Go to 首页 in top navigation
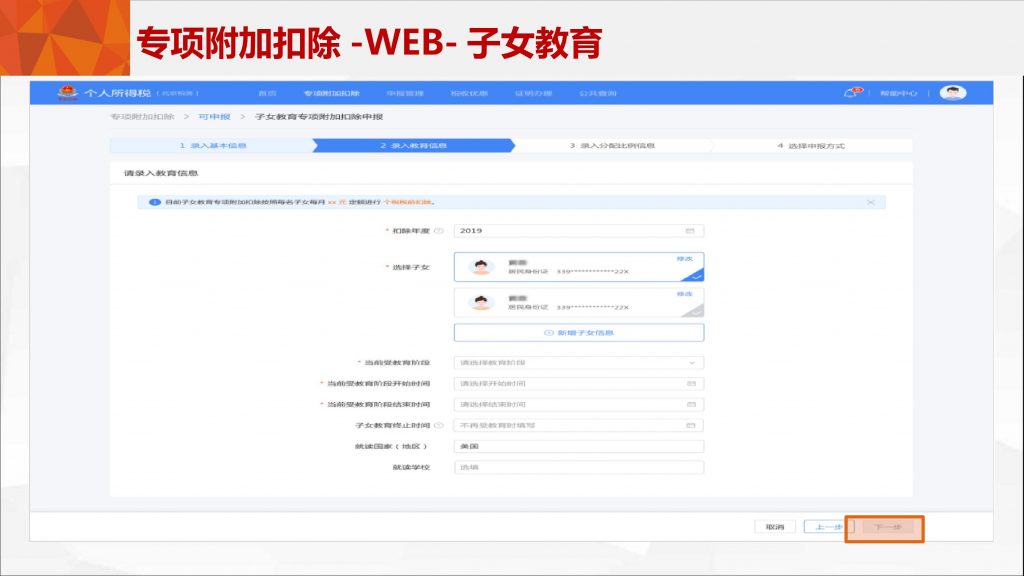Screen dimensions: 1024x576 pyautogui.click(x=267, y=93)
